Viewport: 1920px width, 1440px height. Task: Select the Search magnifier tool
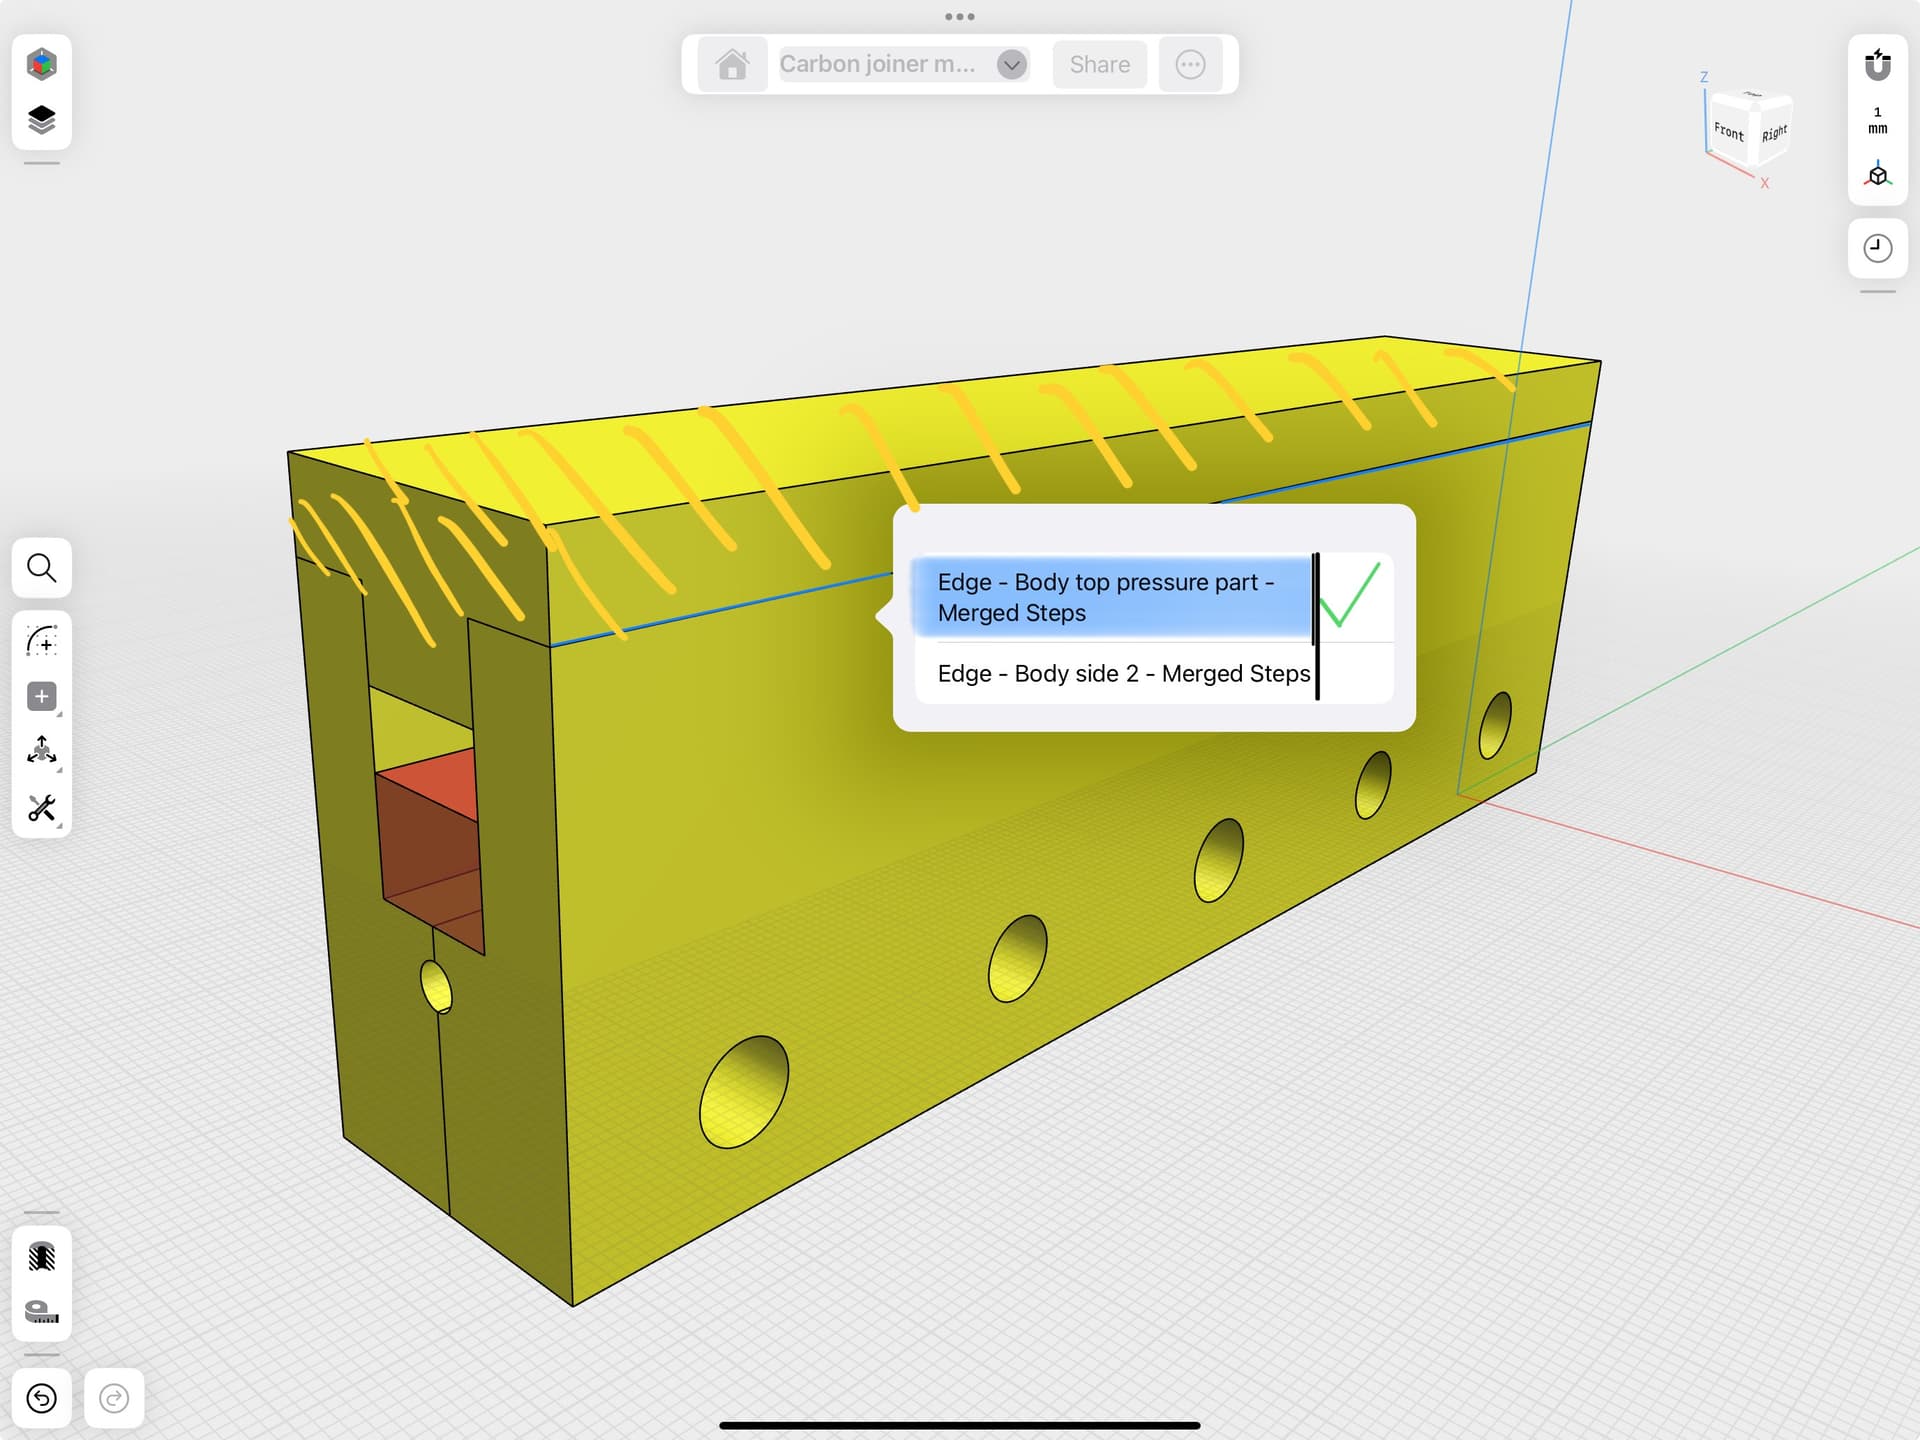pyautogui.click(x=41, y=568)
